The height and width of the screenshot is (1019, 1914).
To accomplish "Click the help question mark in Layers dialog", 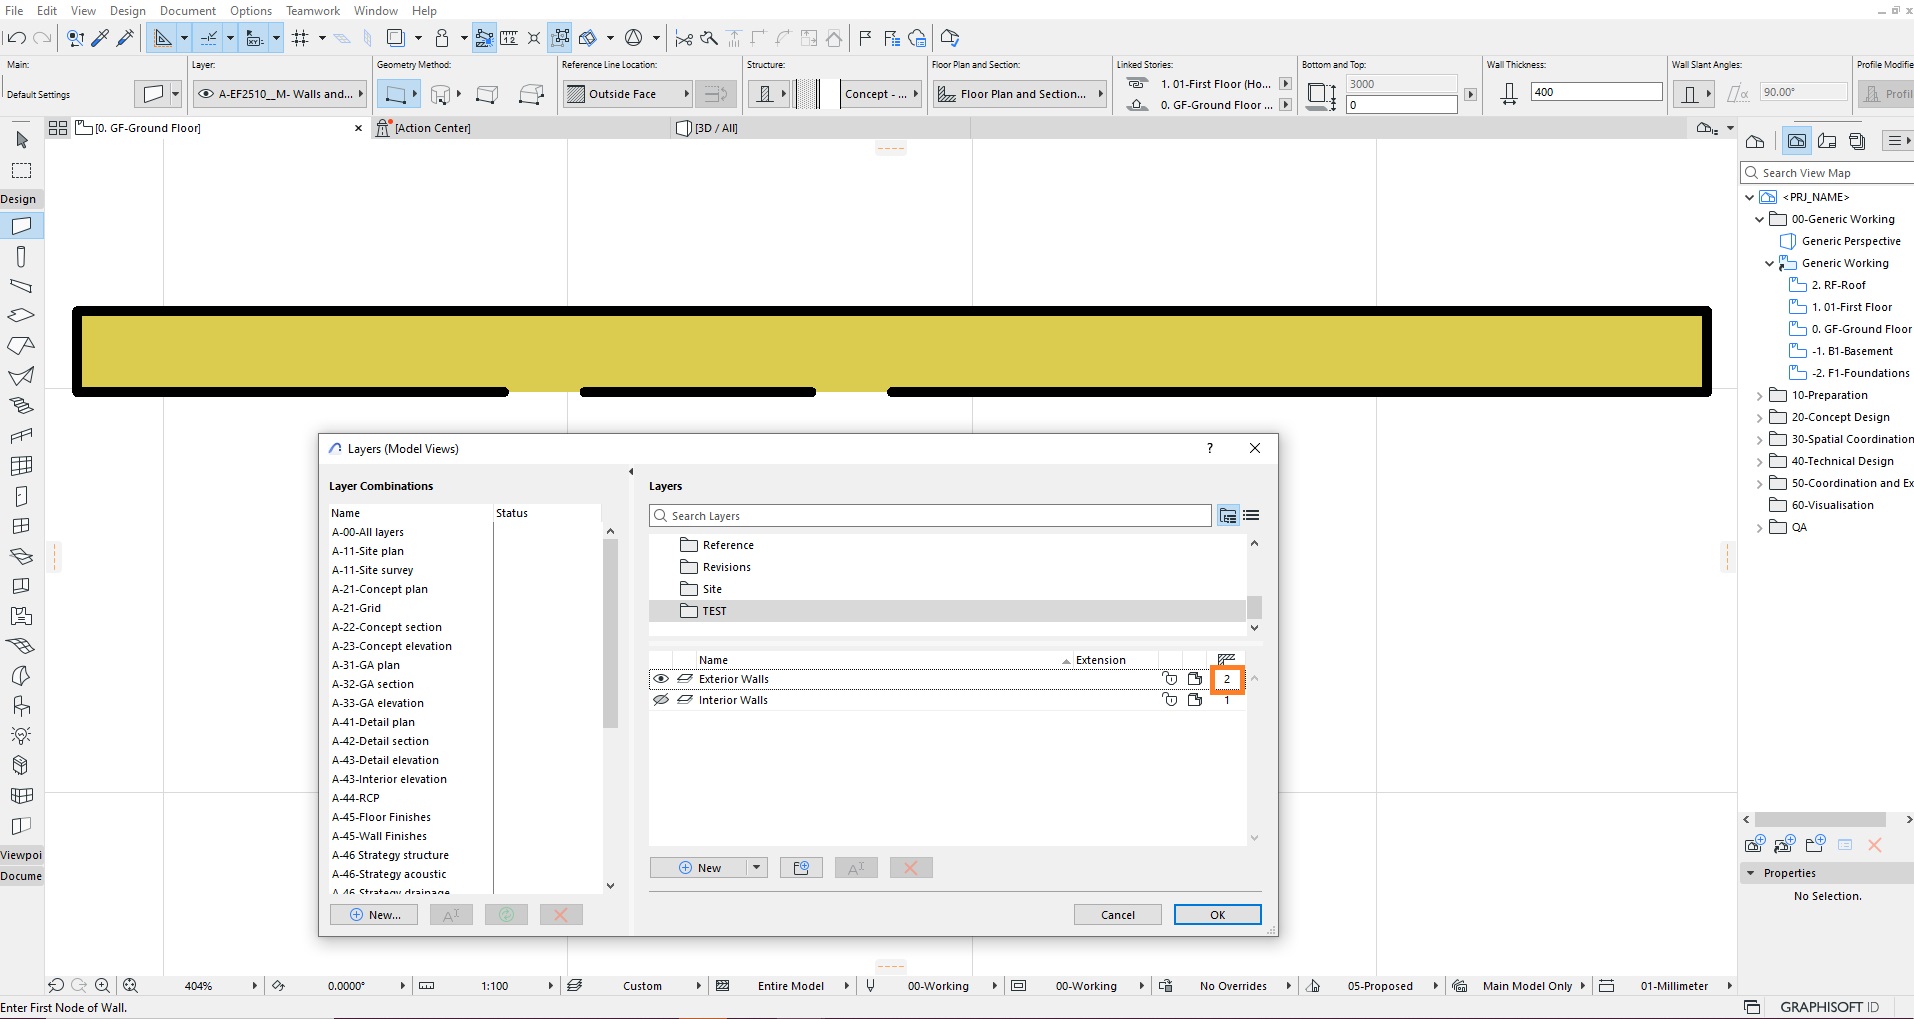I will [1210, 448].
